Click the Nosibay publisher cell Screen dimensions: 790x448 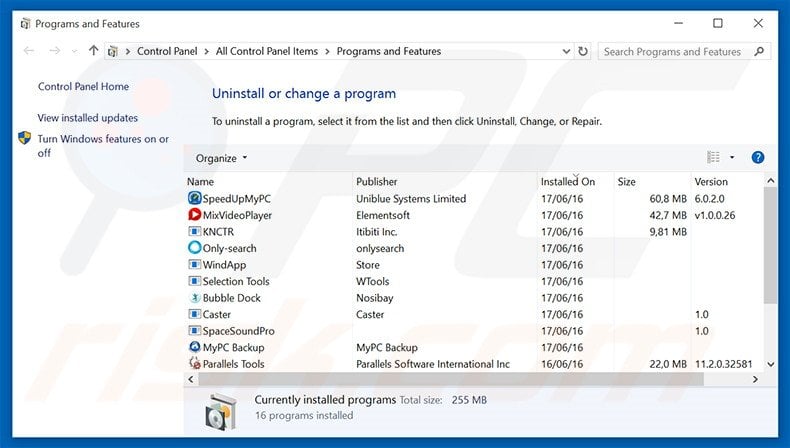tap(374, 298)
